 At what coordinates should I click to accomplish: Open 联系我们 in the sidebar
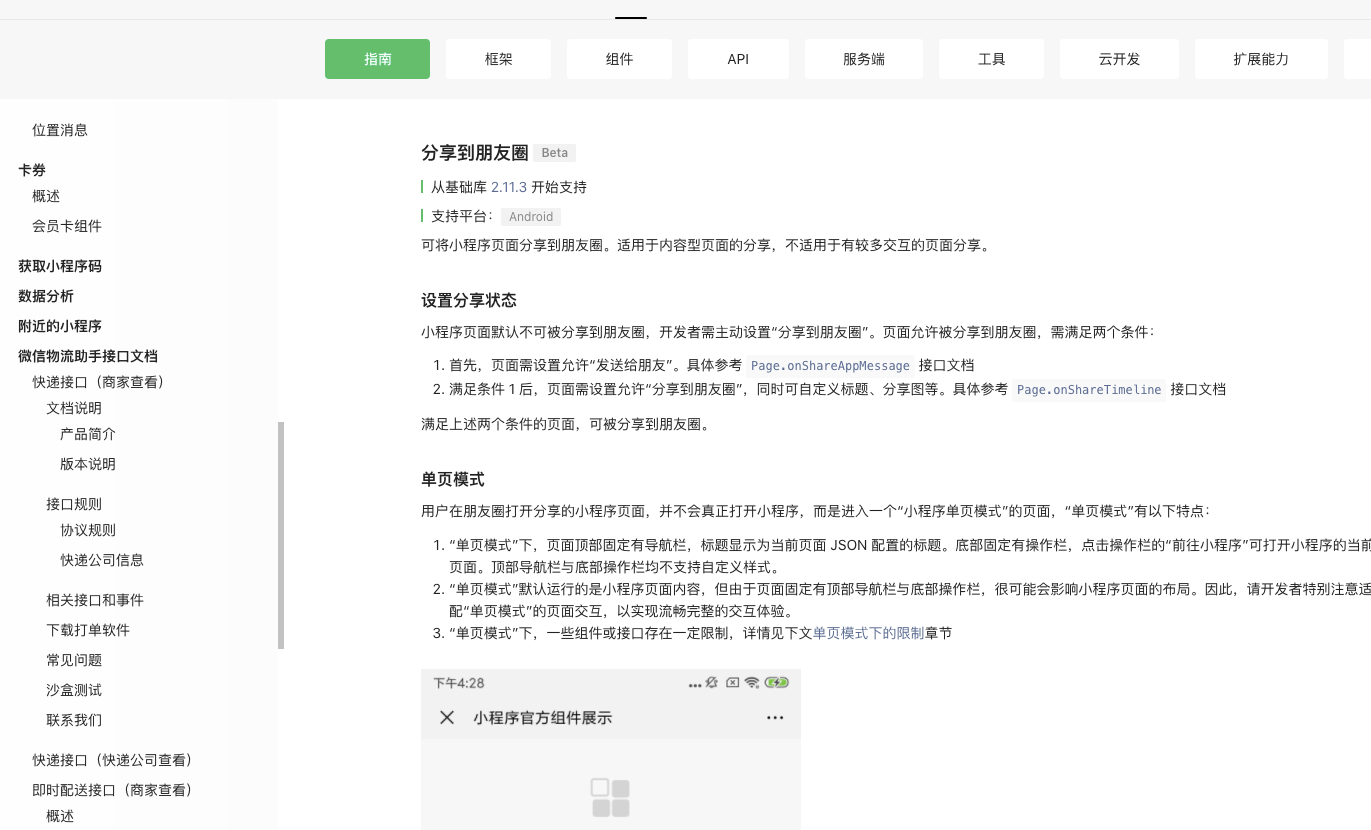[74, 720]
